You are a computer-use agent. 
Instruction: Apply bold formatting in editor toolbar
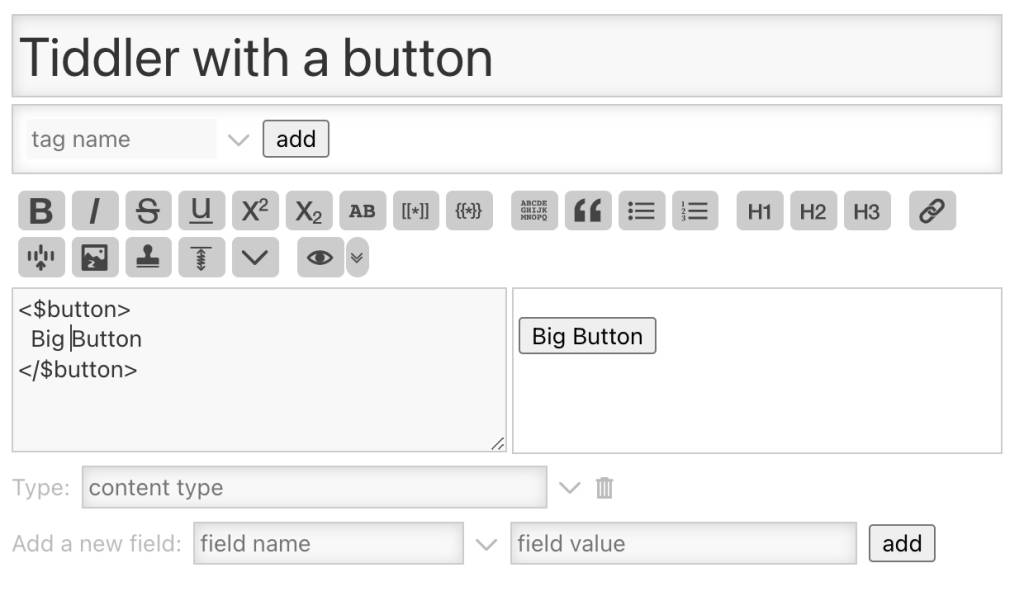tap(41, 210)
